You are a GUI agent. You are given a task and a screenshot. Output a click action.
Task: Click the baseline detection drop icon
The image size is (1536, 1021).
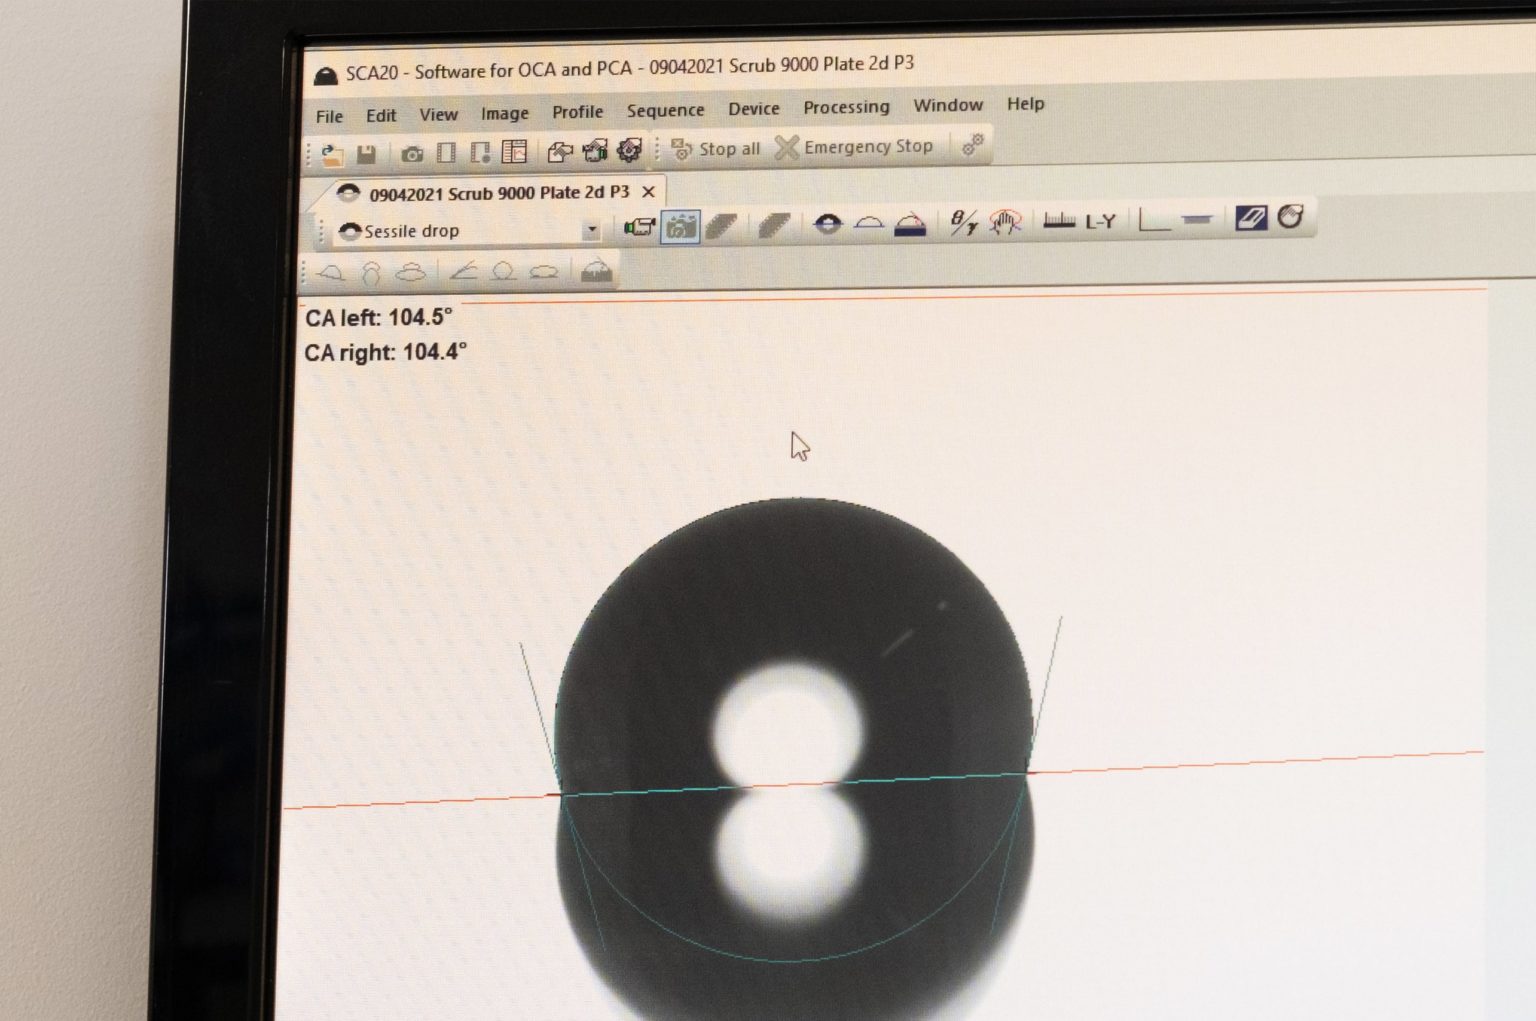point(827,224)
